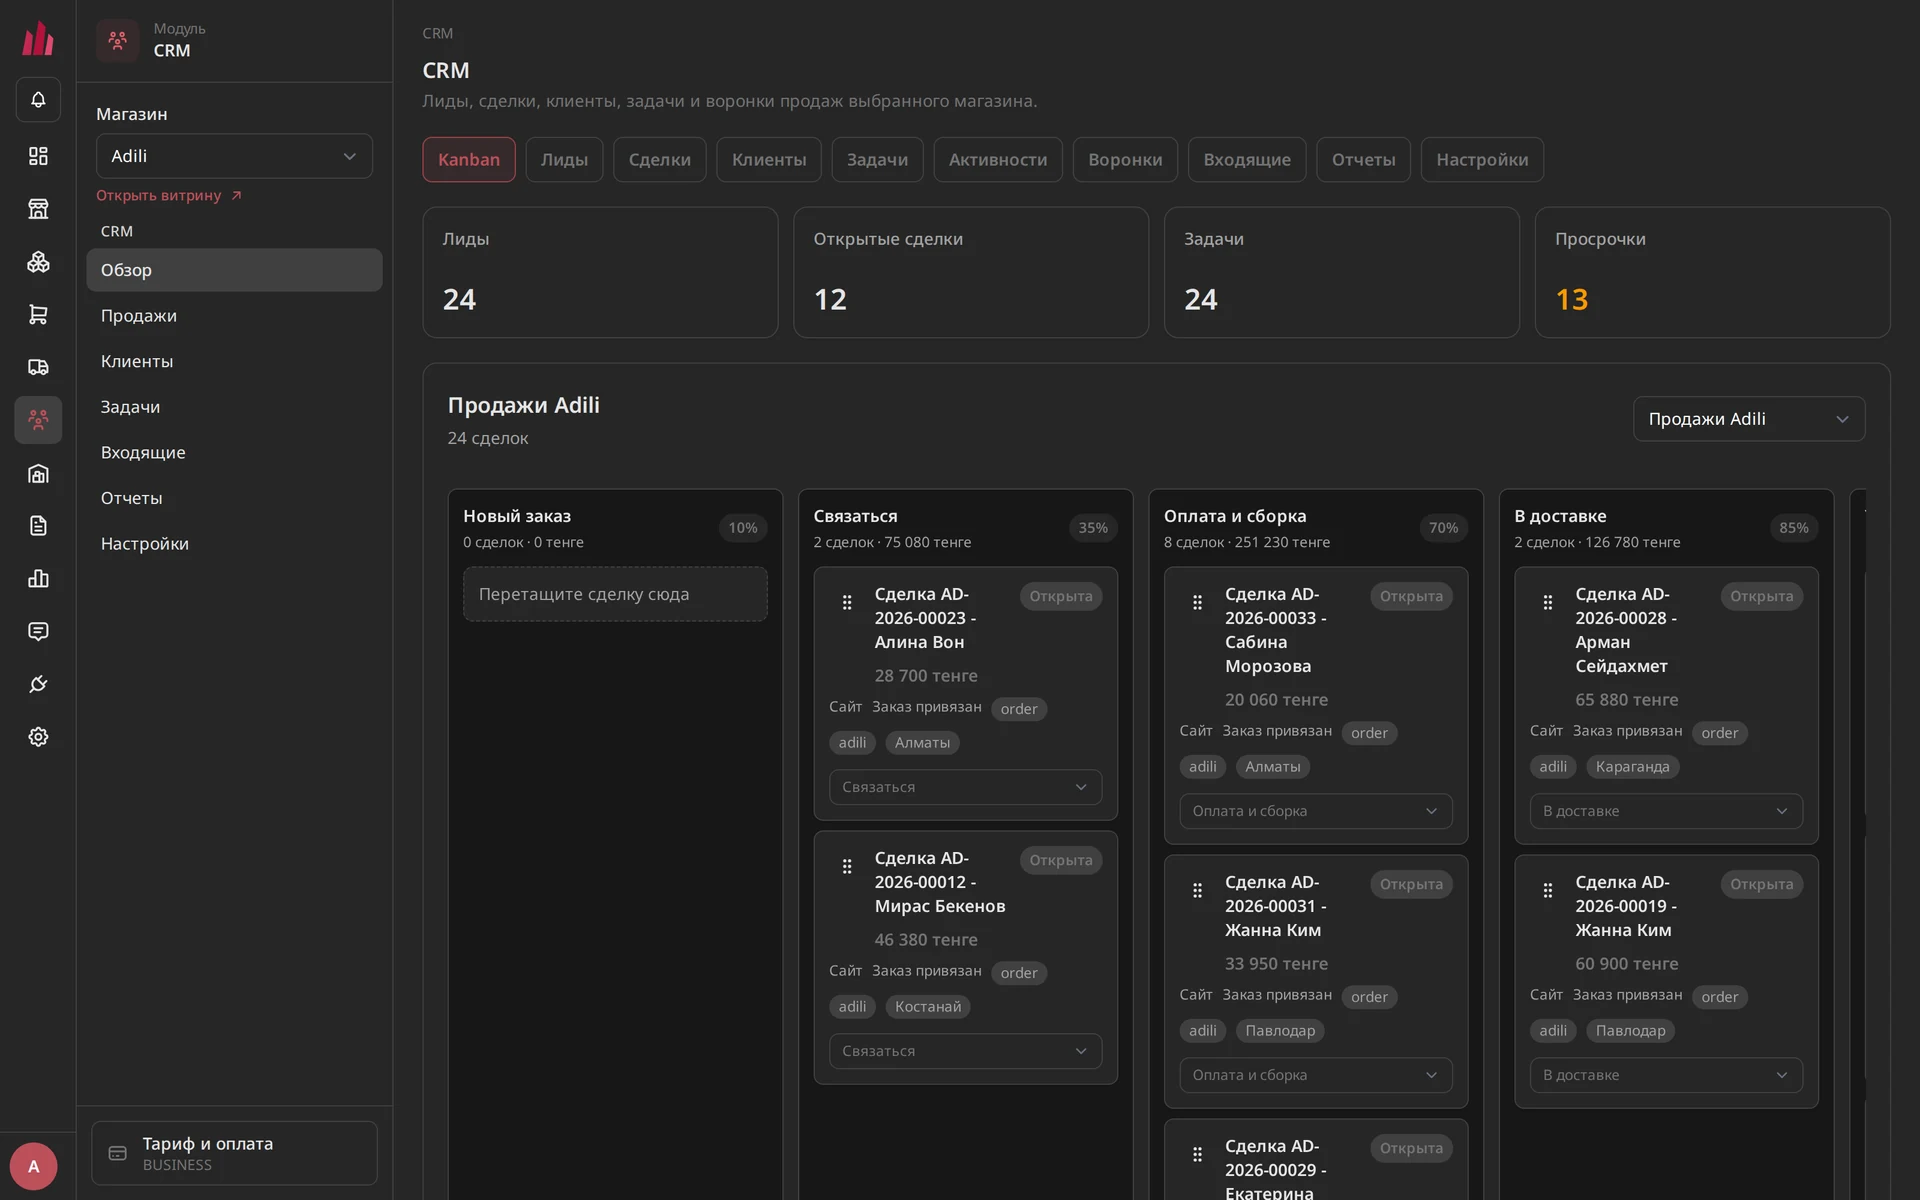Open the Продажи Adili pipeline dropdown
1920x1200 pixels.
point(1749,419)
